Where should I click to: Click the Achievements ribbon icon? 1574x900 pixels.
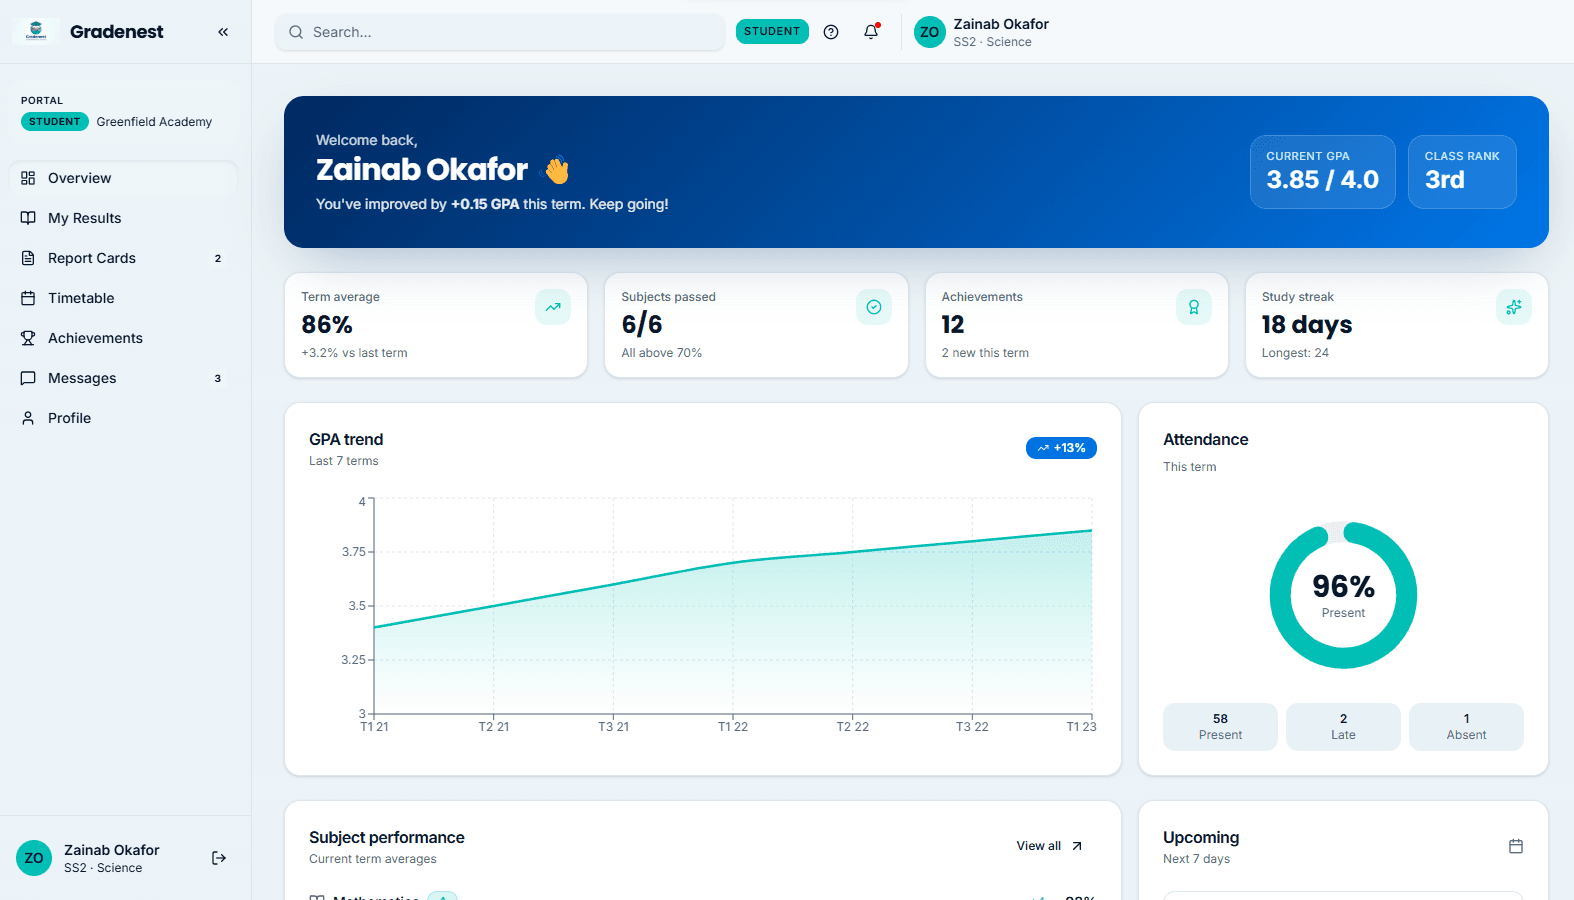pyautogui.click(x=1194, y=307)
